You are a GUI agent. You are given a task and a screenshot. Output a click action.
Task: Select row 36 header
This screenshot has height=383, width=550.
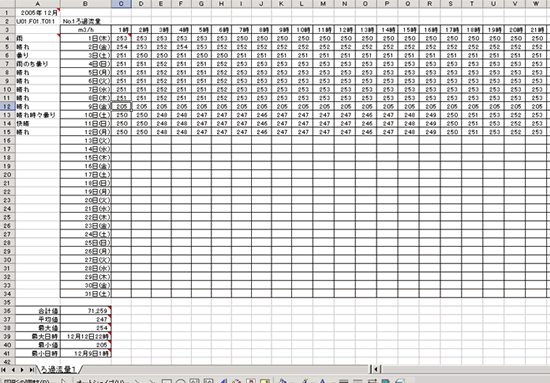click(7, 311)
